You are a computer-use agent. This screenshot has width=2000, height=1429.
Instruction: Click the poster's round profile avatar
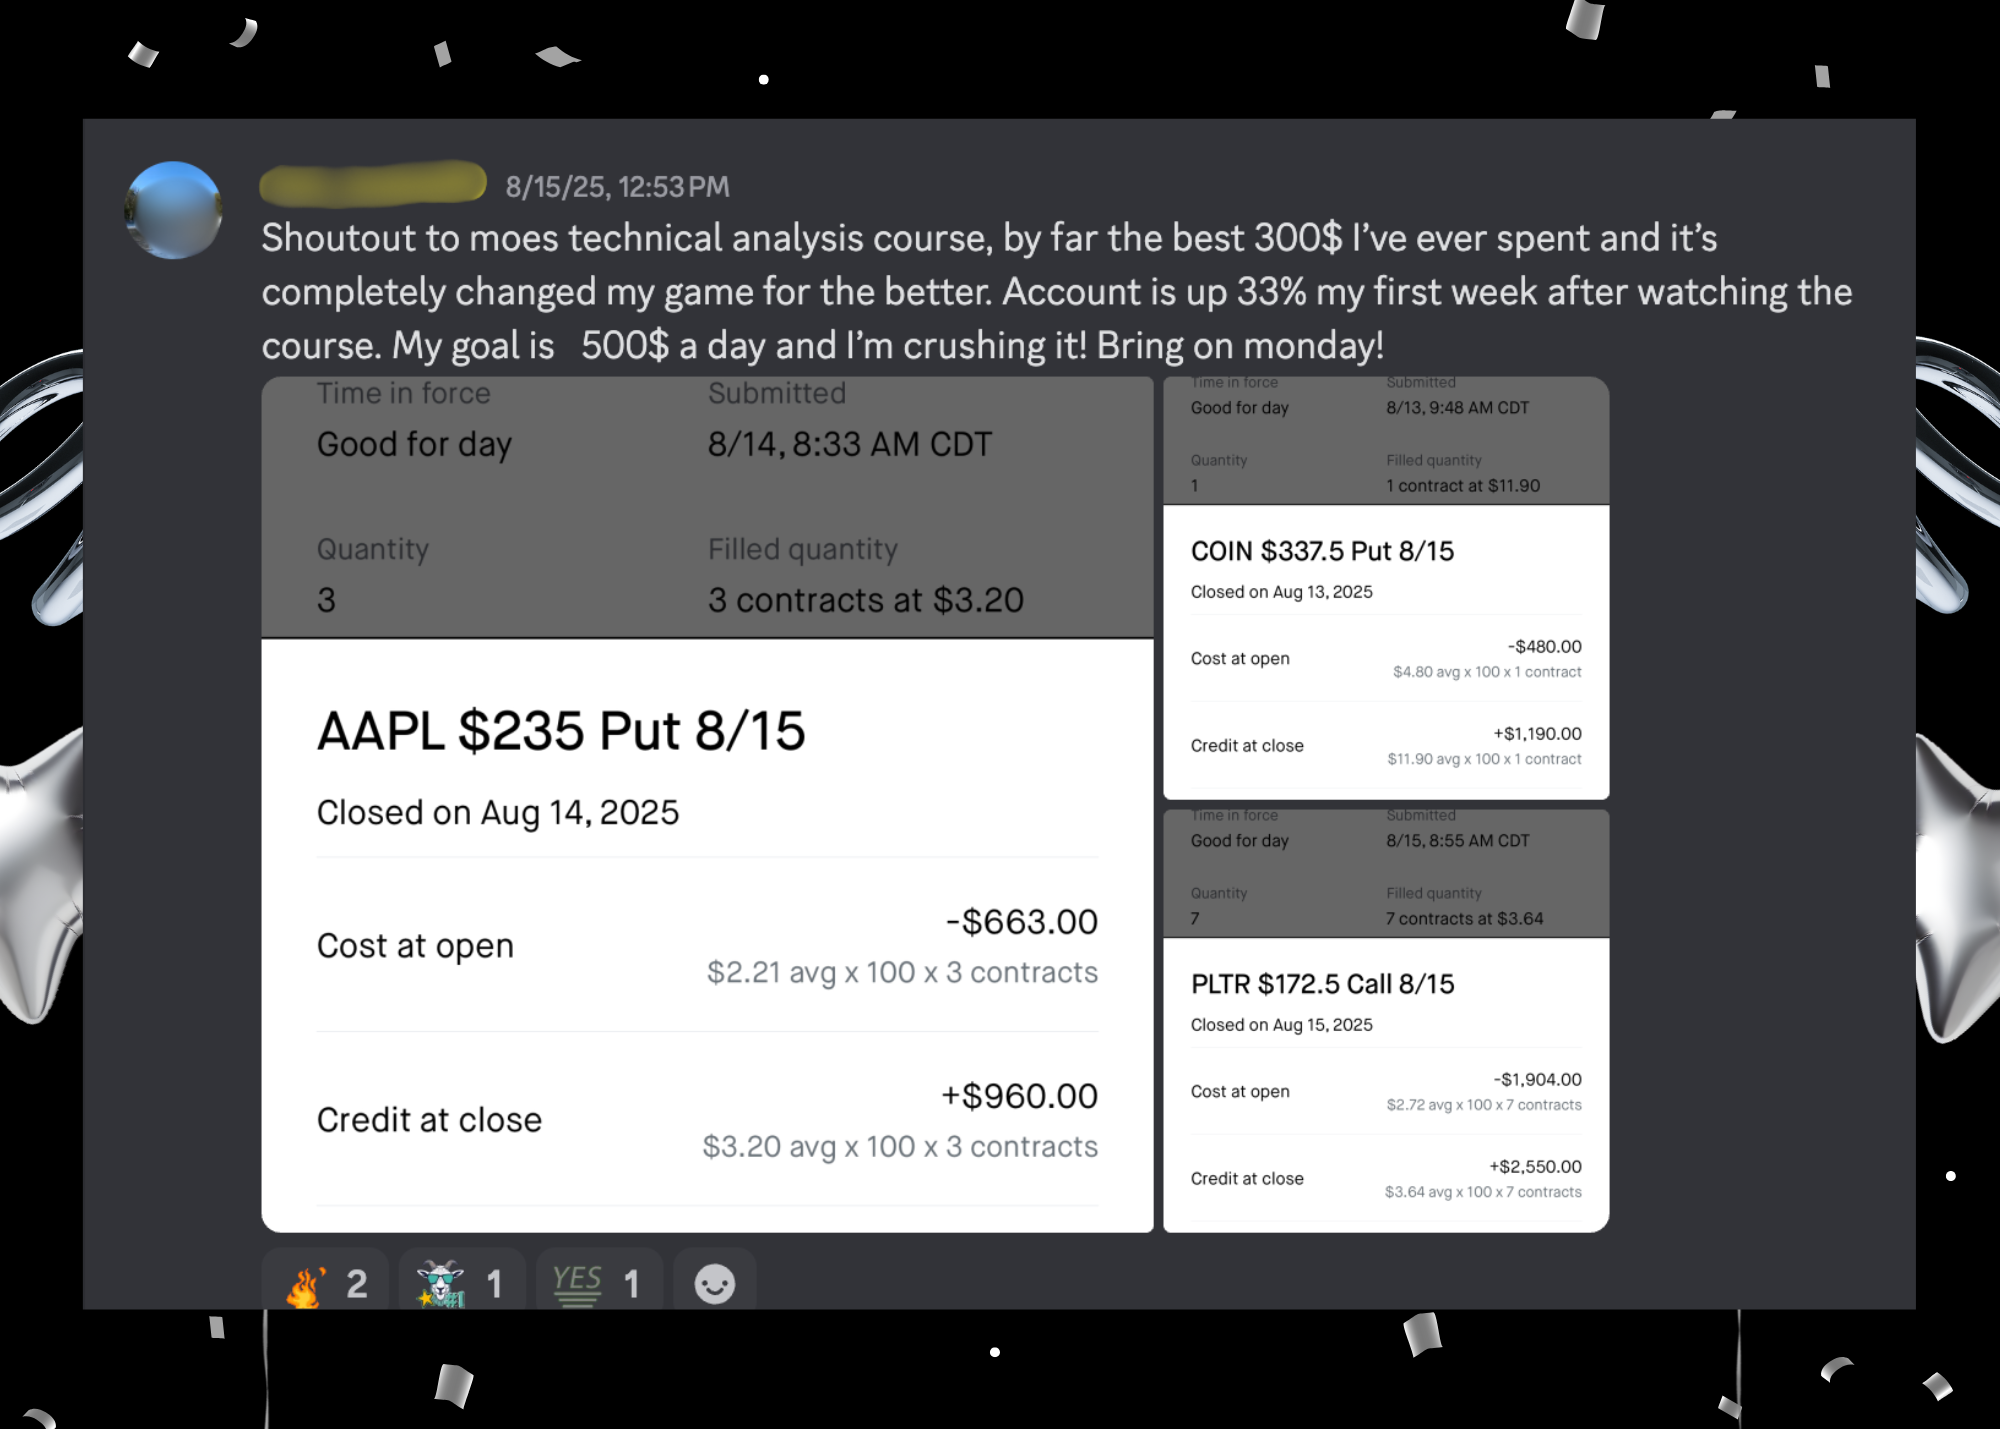point(173,210)
